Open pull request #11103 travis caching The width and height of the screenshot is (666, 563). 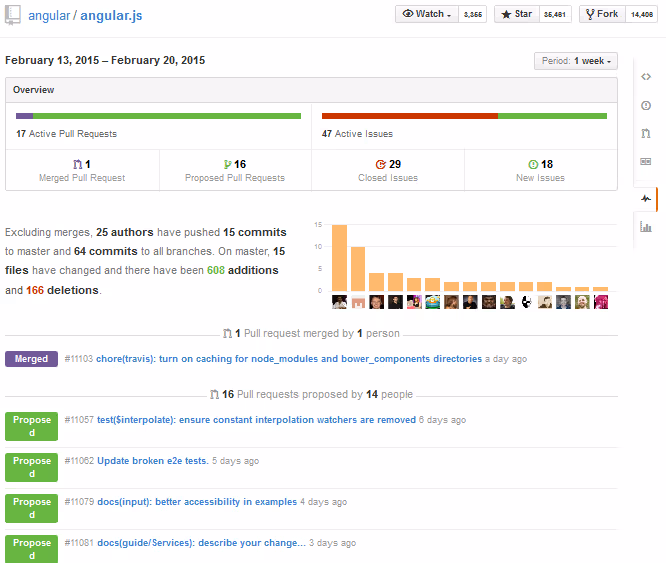click(x=289, y=359)
